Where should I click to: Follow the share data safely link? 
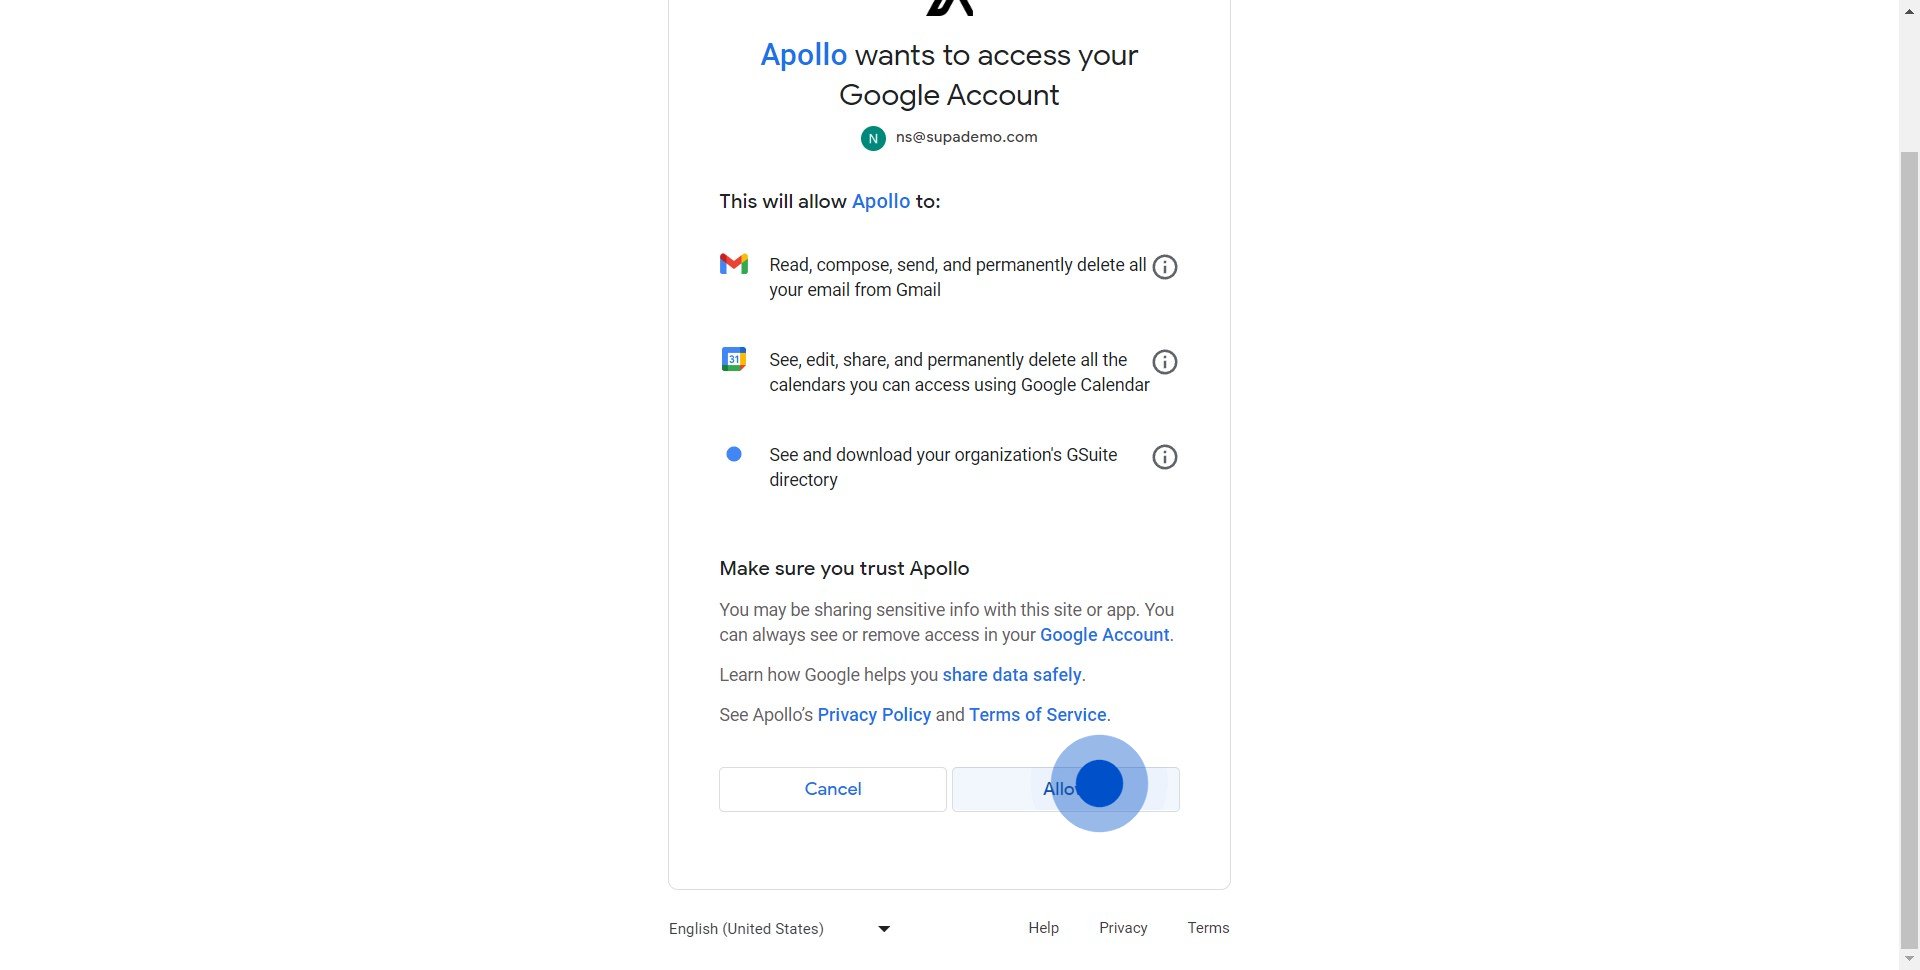point(1012,675)
